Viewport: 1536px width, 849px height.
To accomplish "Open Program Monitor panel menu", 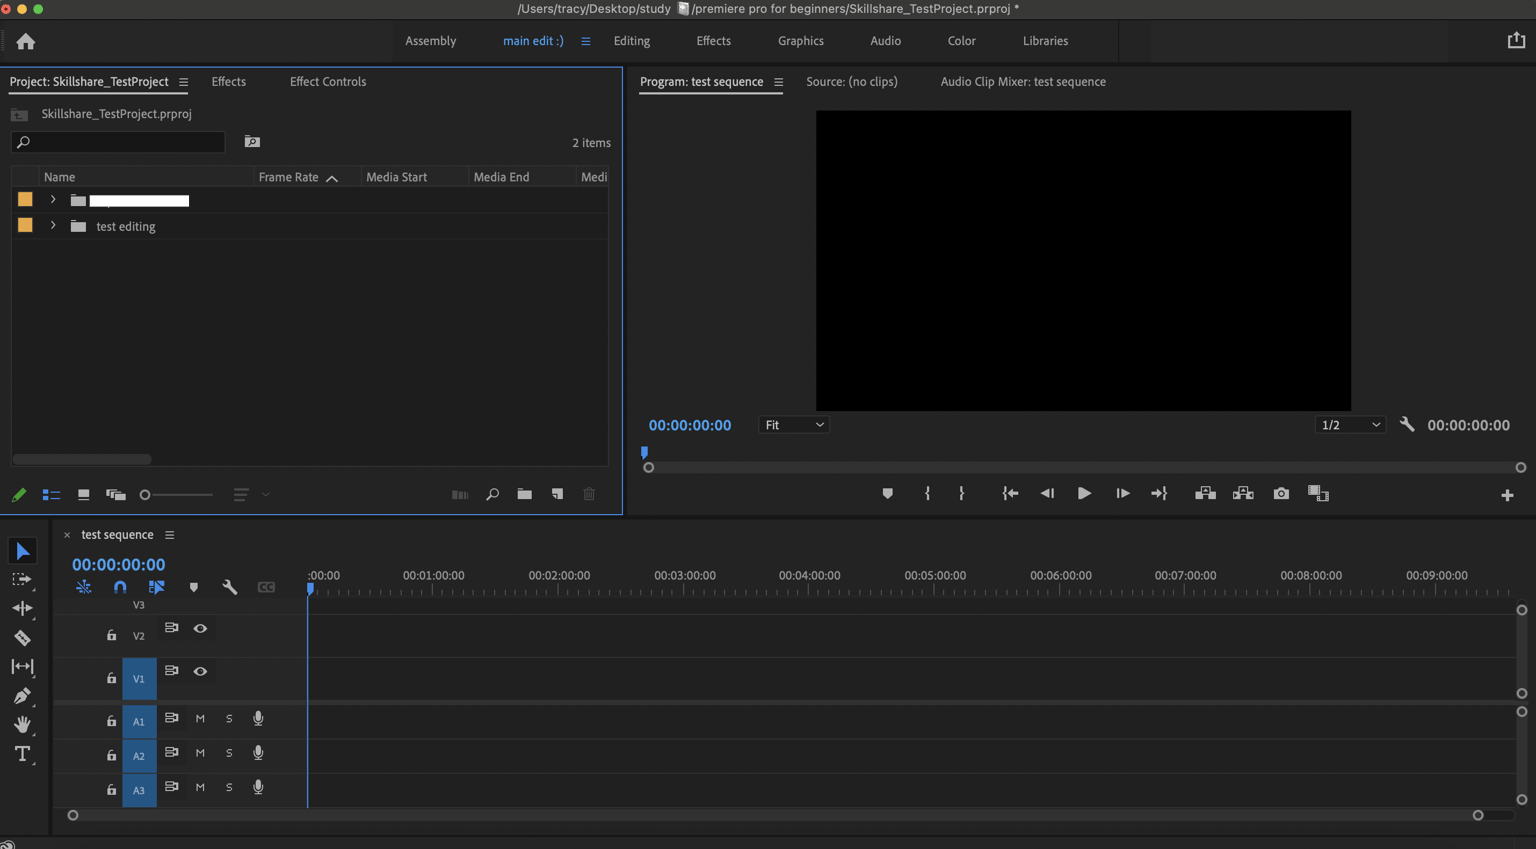I will (x=778, y=82).
